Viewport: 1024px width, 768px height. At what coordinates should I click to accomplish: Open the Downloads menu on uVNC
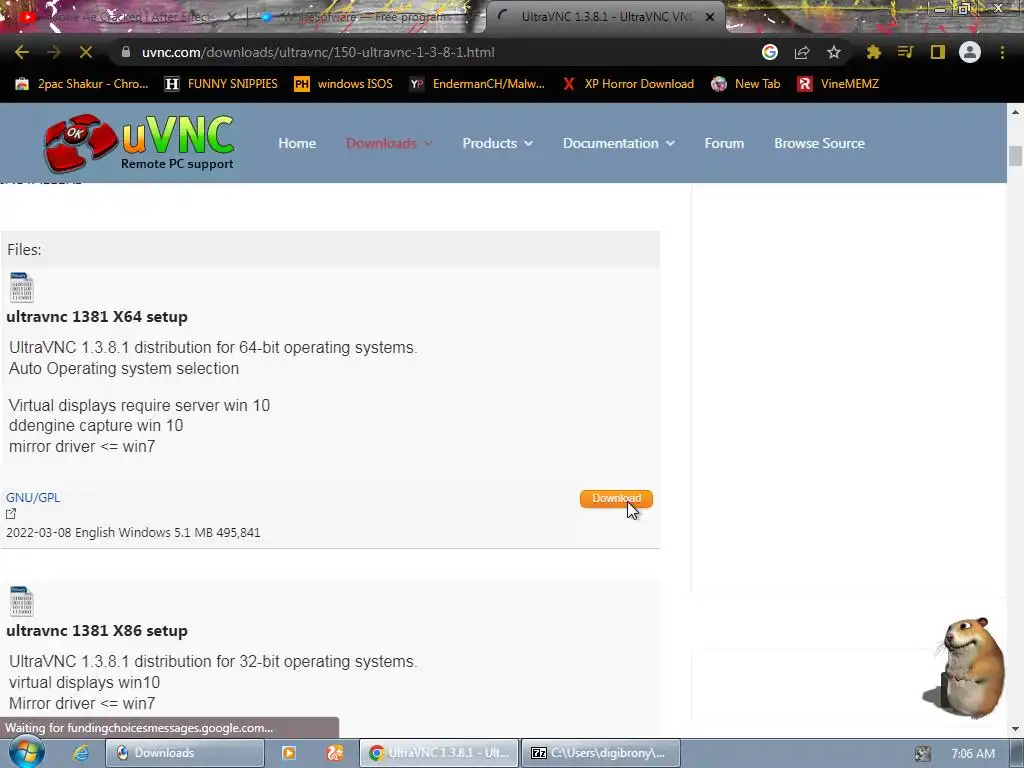(x=381, y=143)
